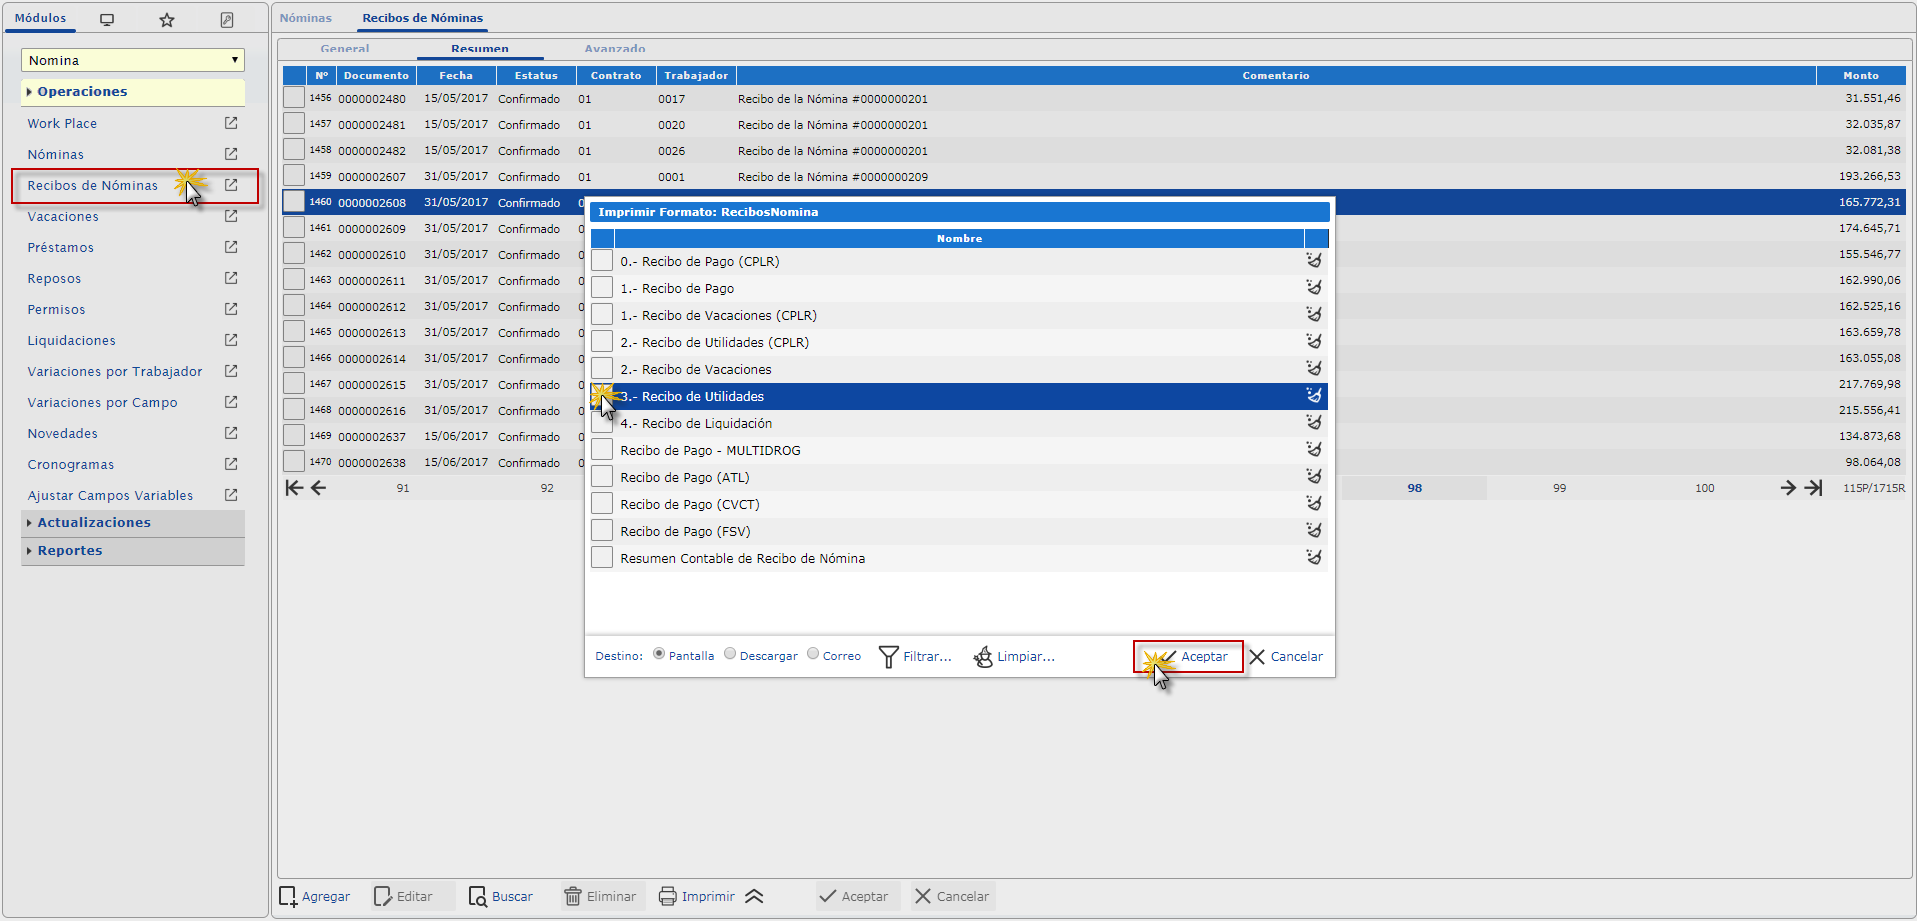The height and width of the screenshot is (921, 1917).
Task: Go to the first page arrow
Action: [x=294, y=488]
